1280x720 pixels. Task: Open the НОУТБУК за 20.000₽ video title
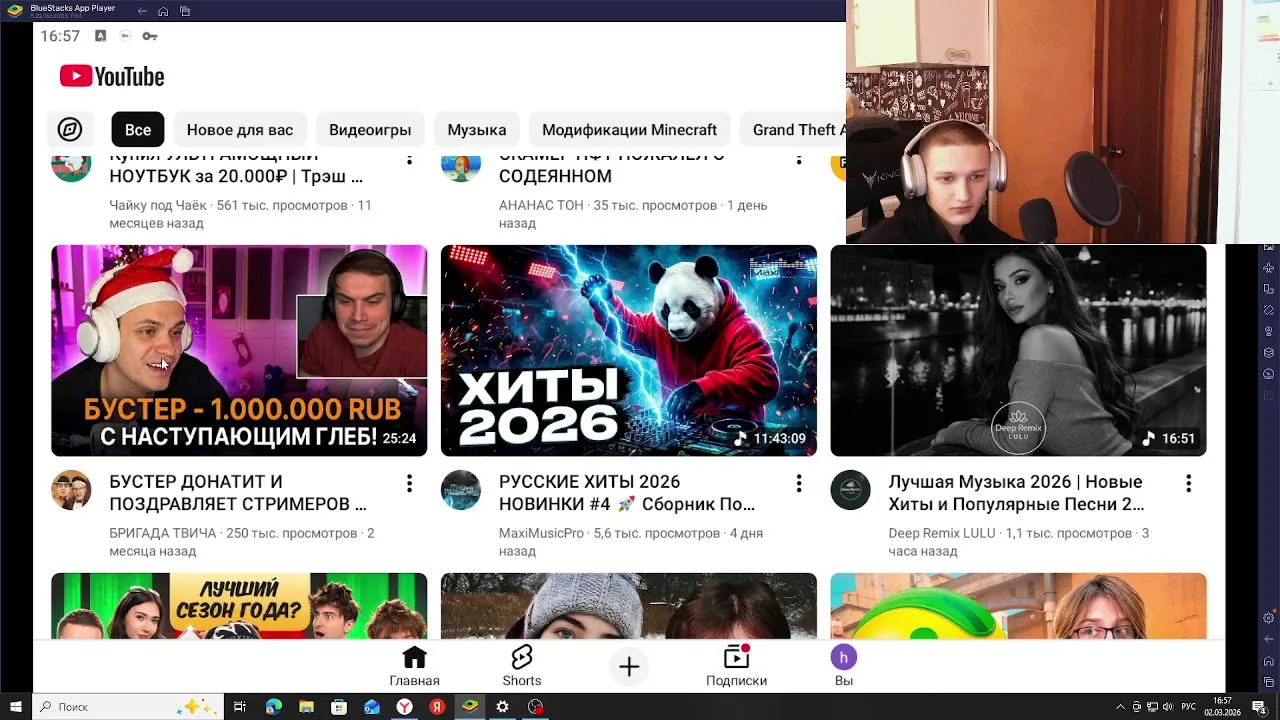coord(236,168)
